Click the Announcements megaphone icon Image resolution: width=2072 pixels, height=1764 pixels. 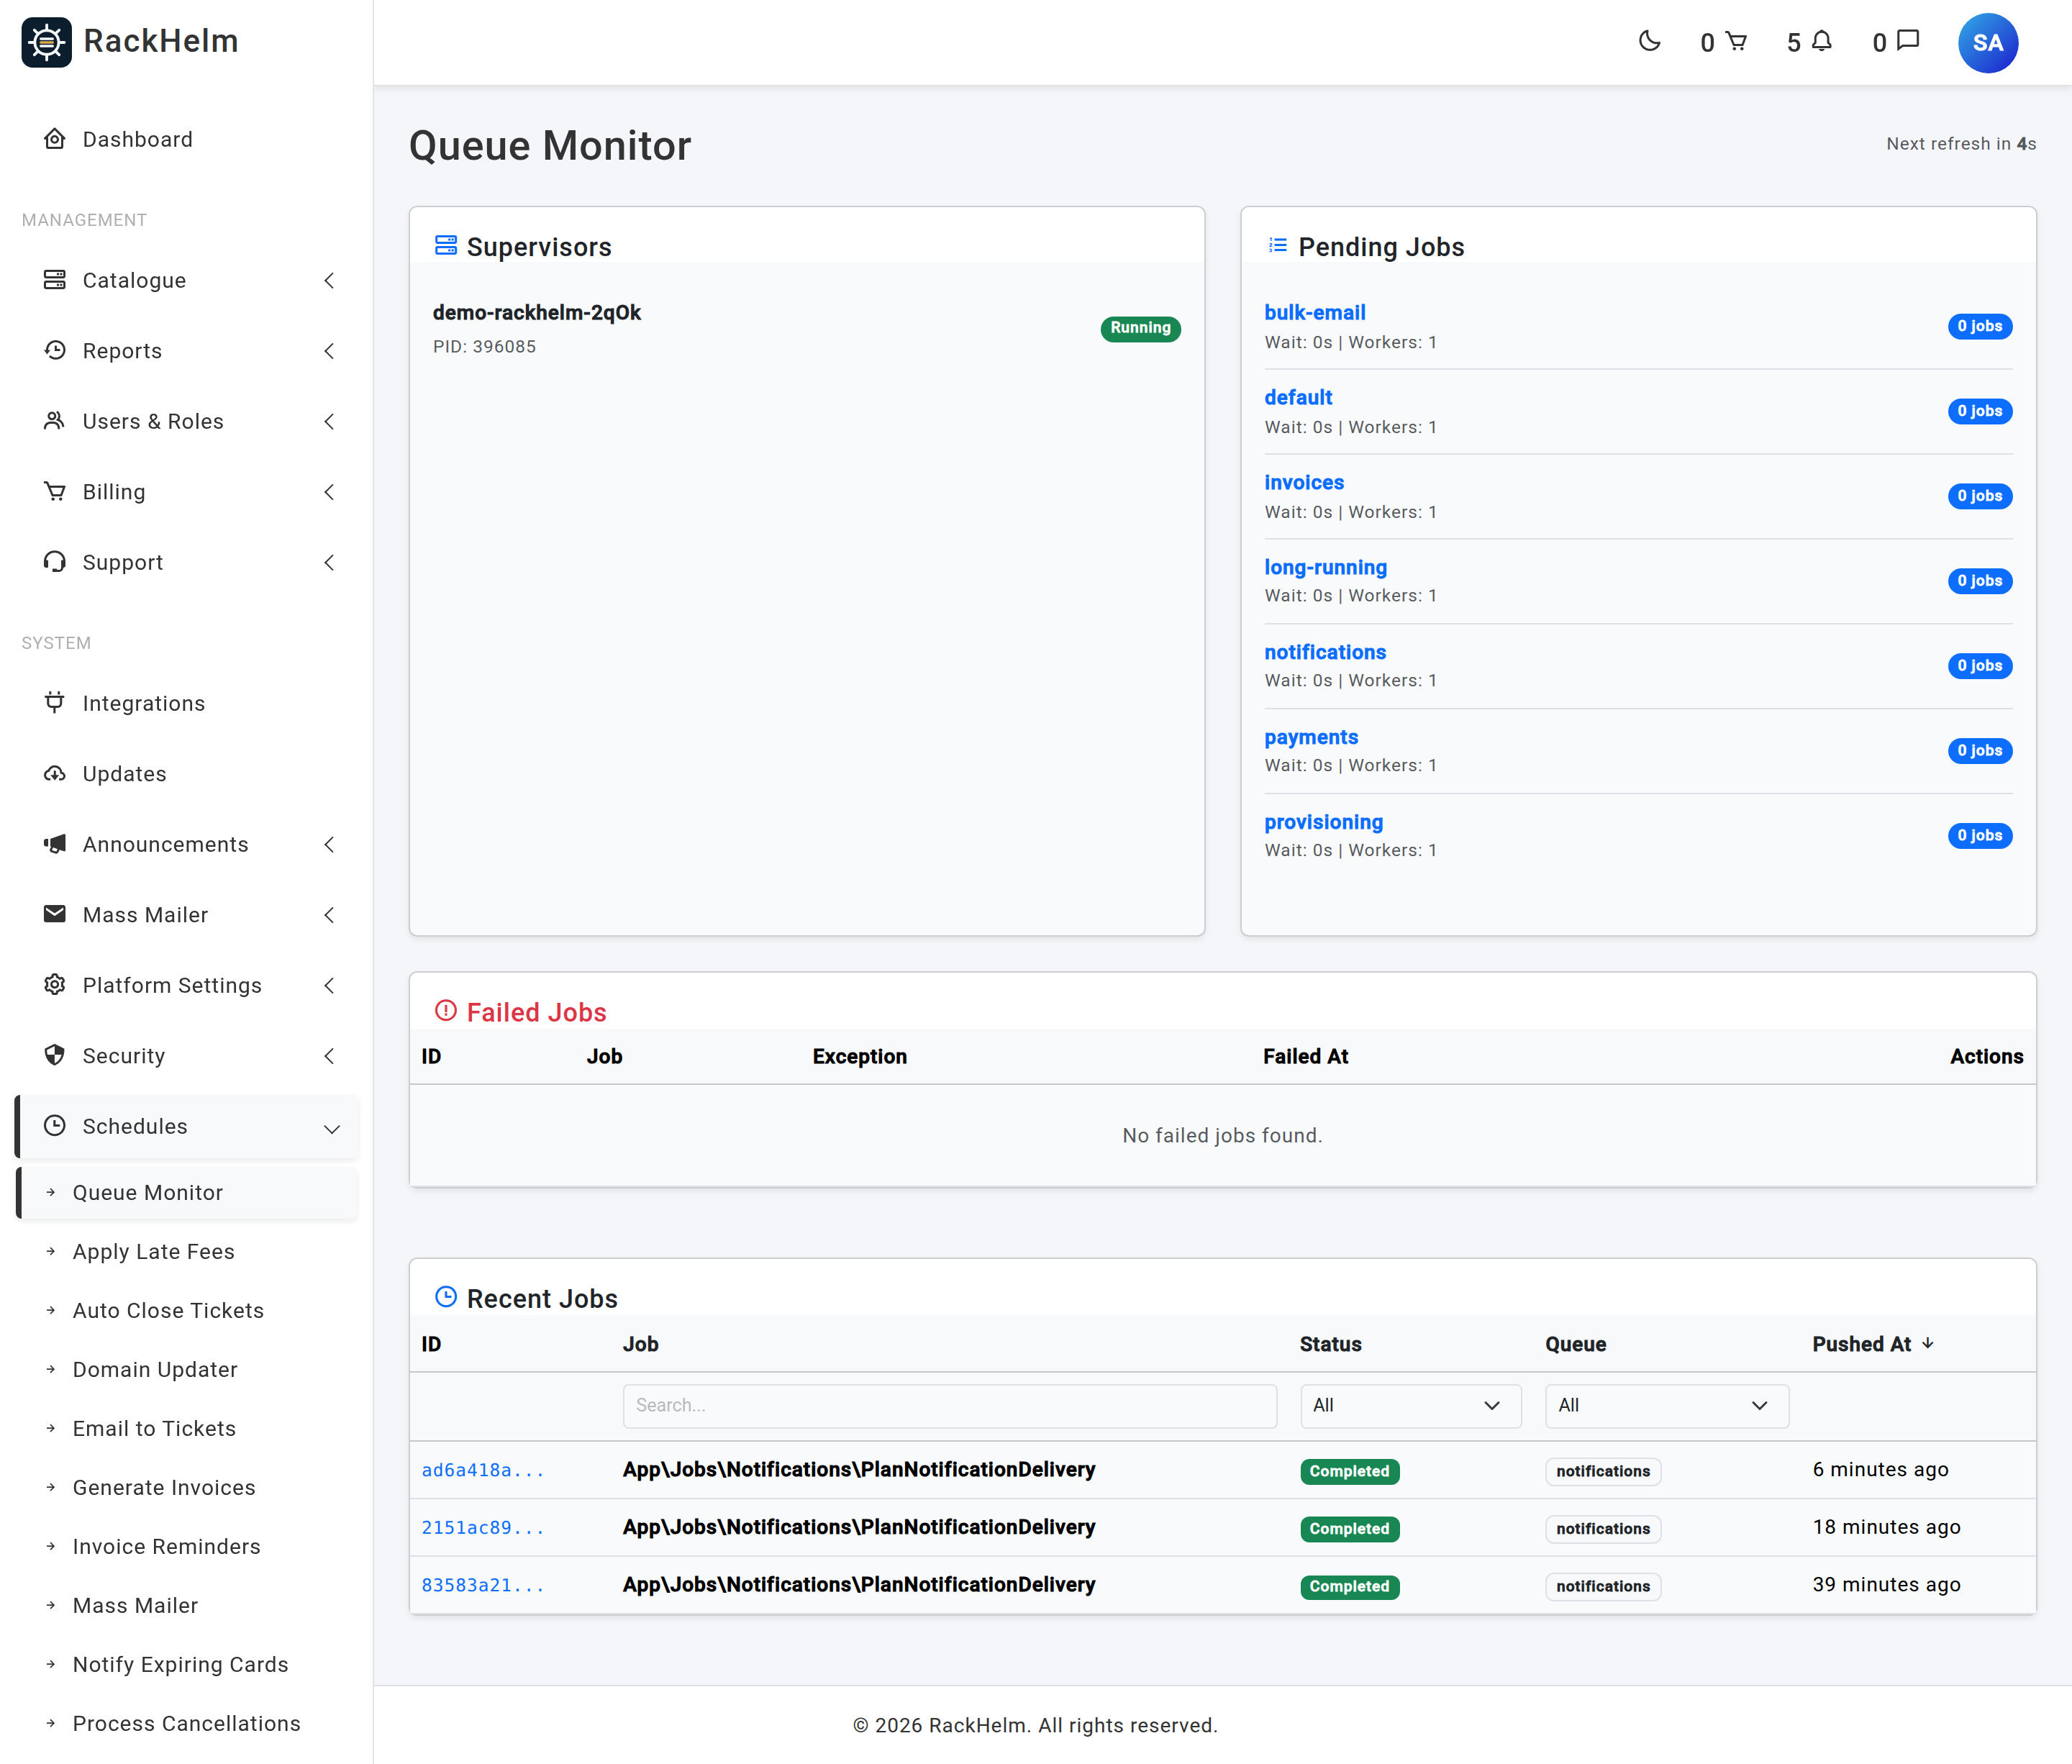[55, 844]
